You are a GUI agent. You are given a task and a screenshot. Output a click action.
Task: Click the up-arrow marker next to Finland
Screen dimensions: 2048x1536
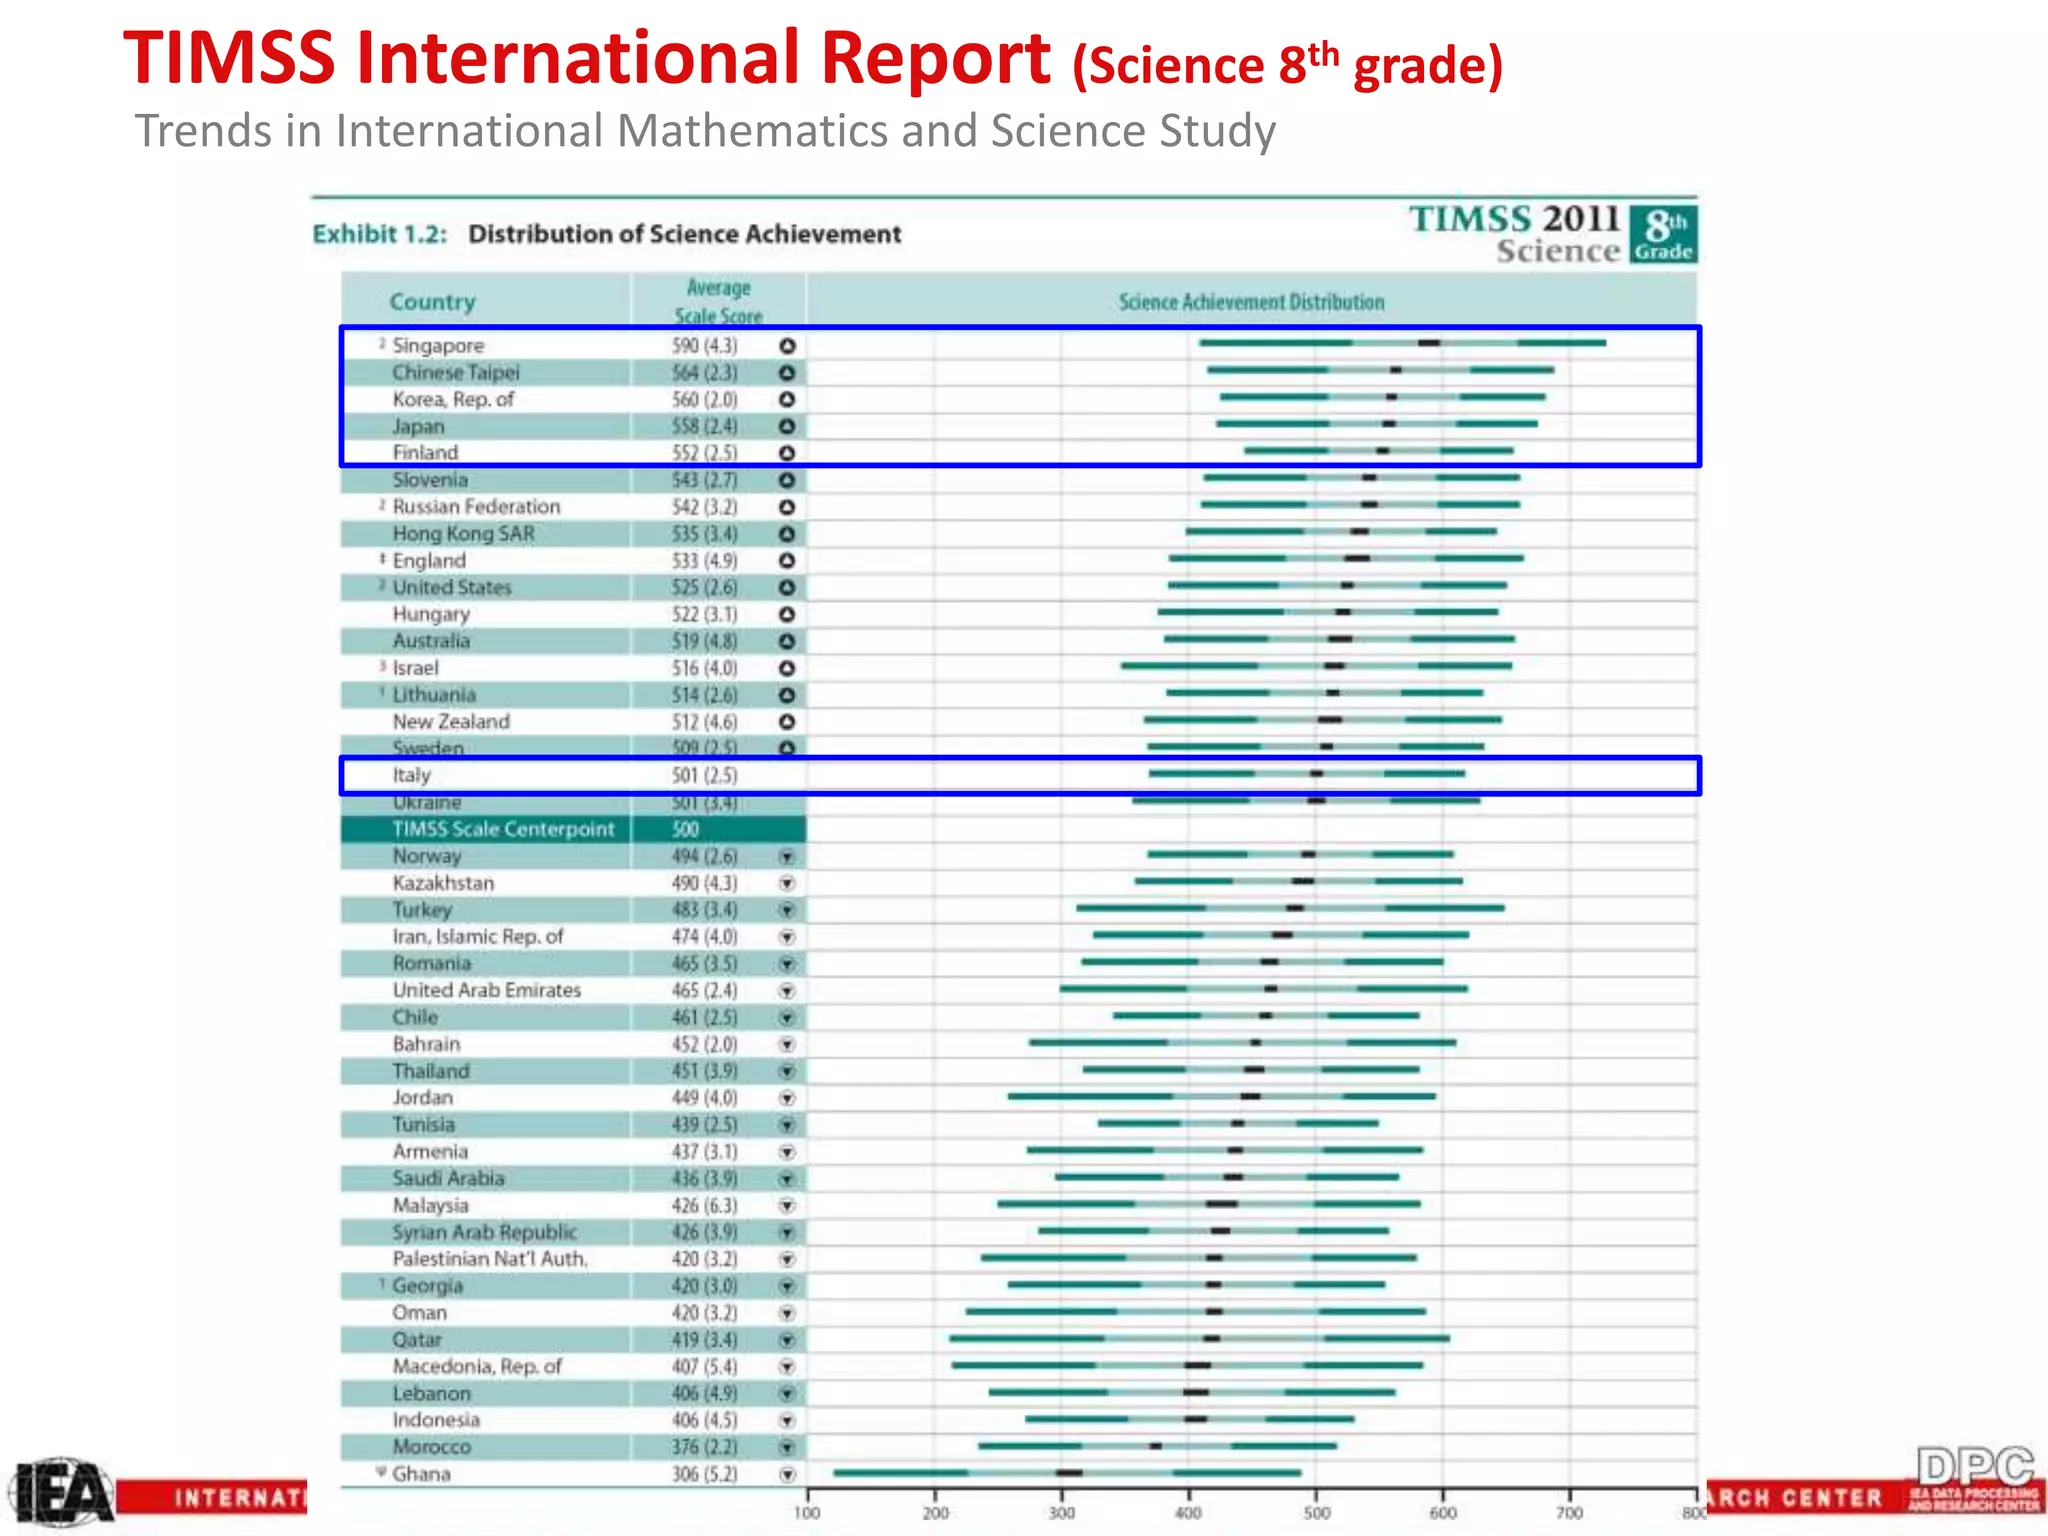pyautogui.click(x=787, y=453)
